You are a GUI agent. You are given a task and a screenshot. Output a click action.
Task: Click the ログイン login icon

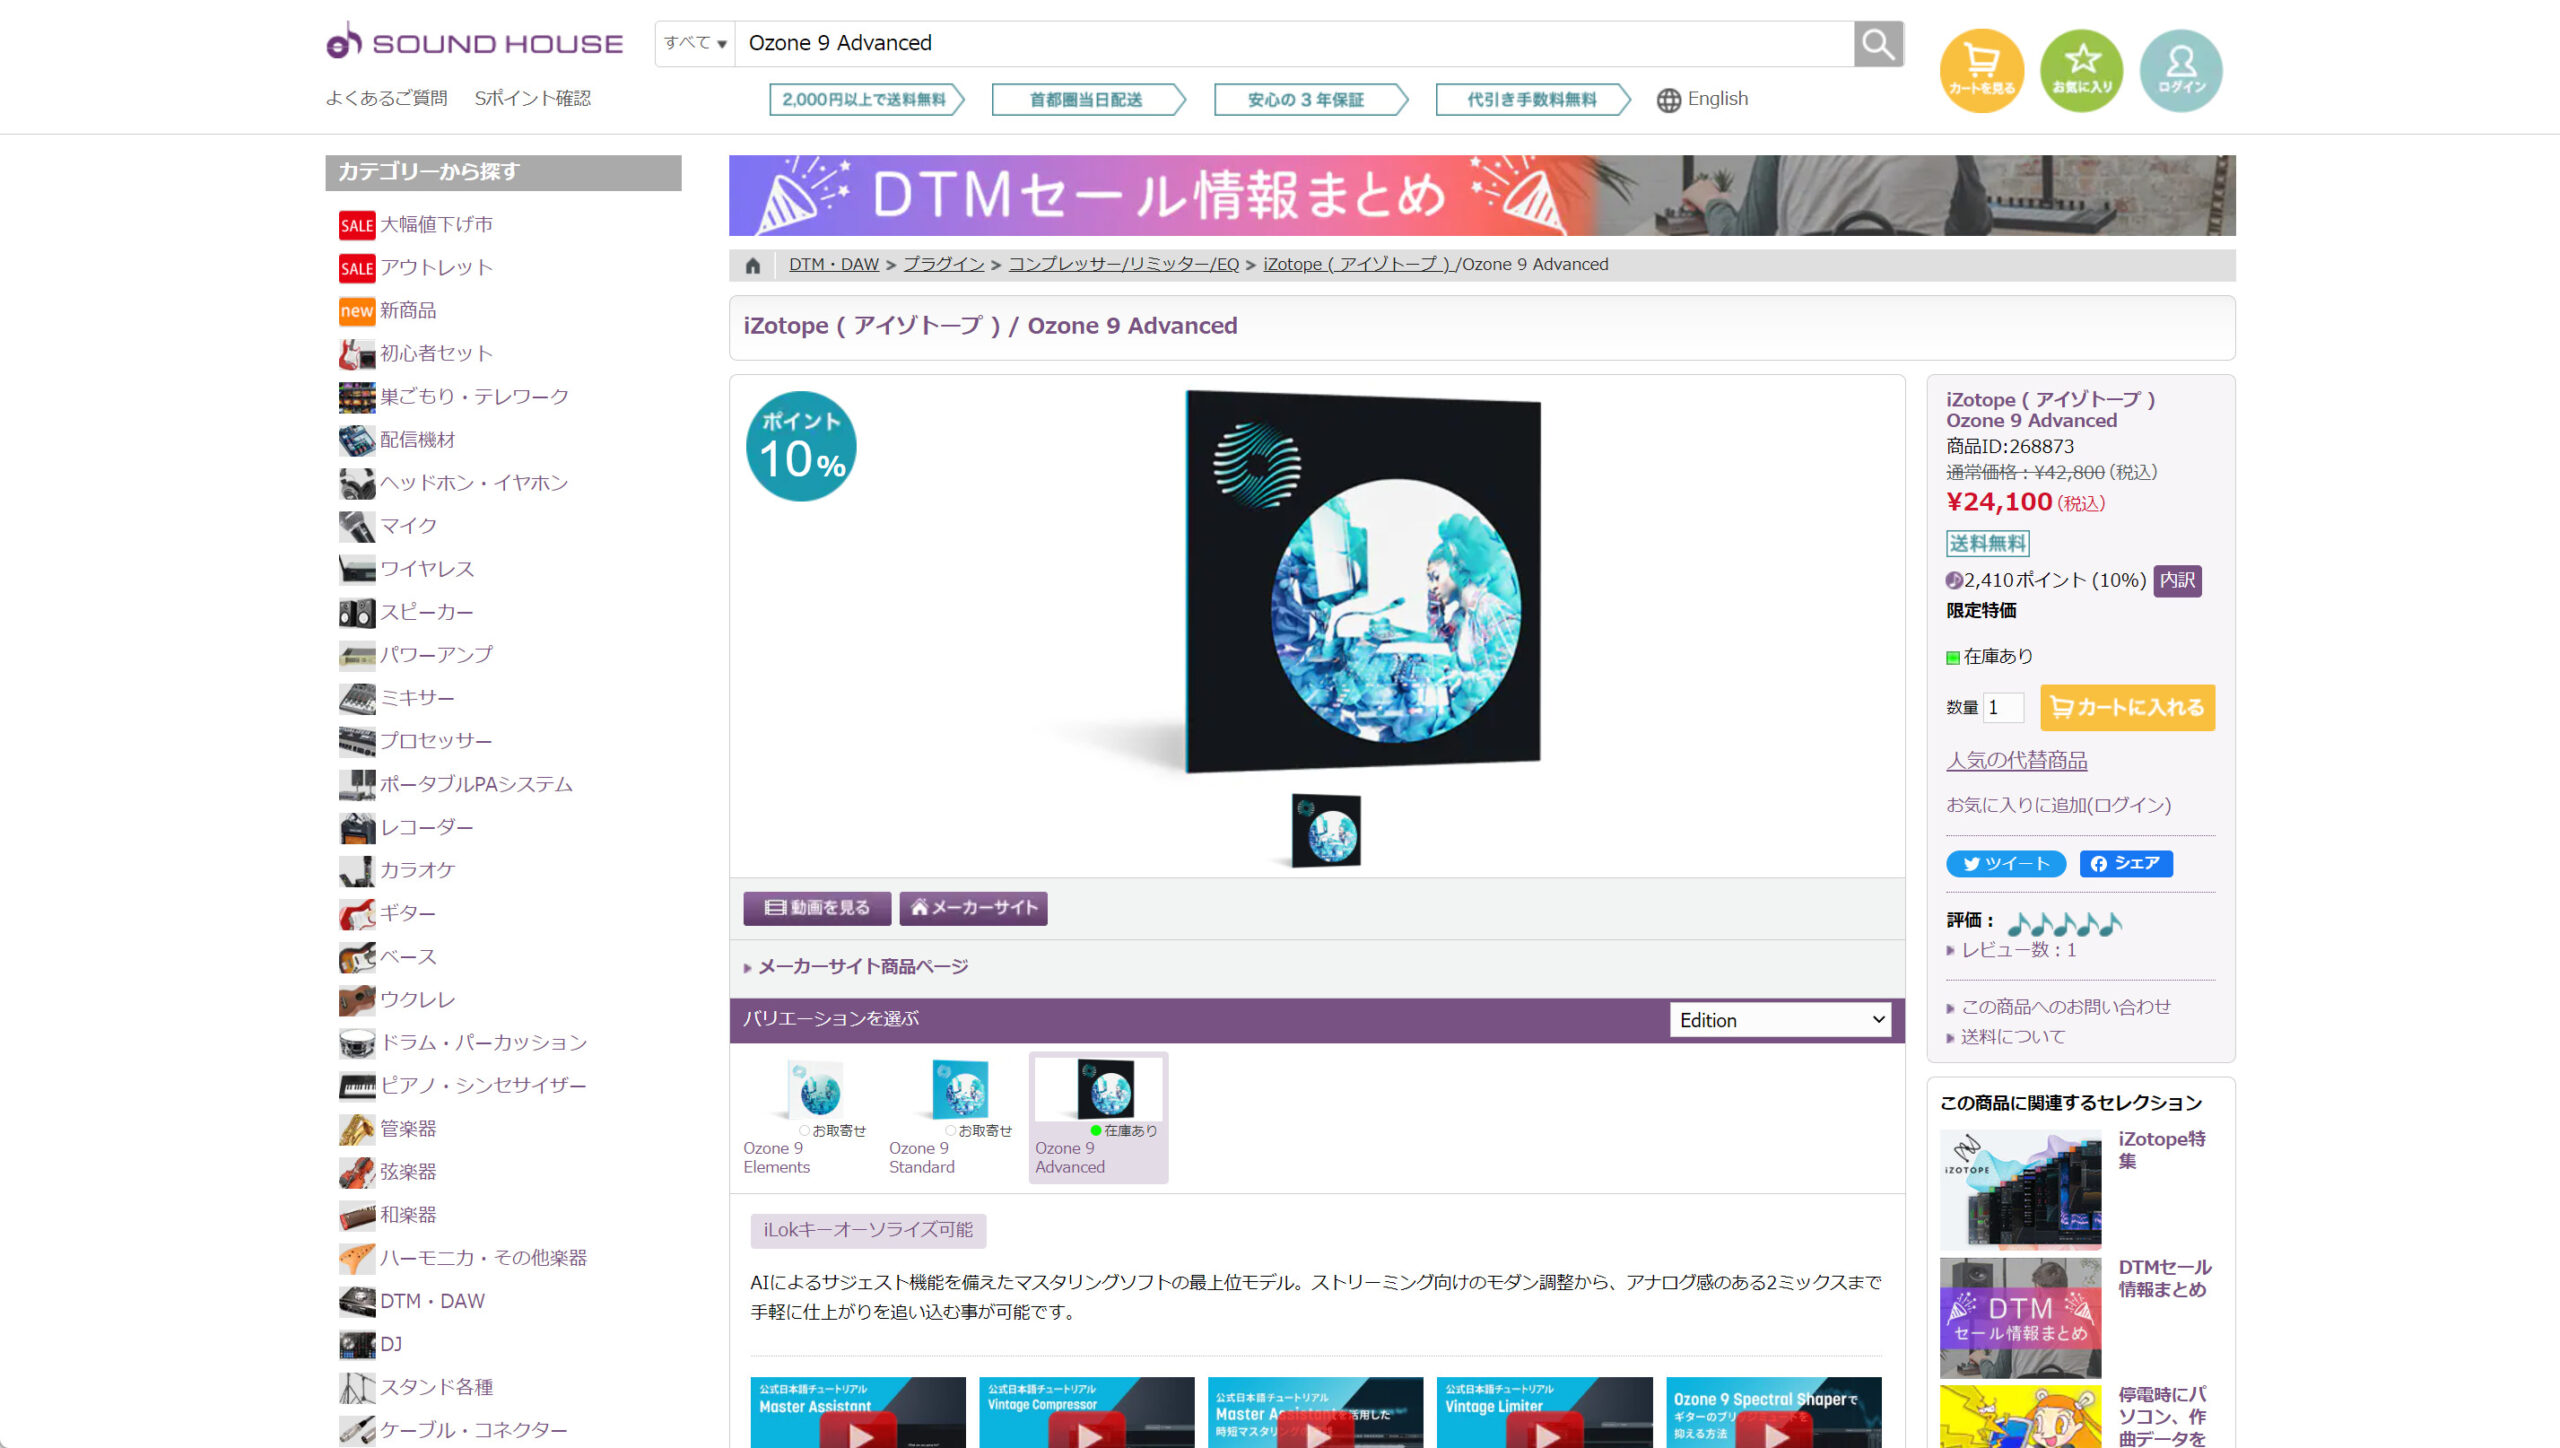click(x=2181, y=70)
